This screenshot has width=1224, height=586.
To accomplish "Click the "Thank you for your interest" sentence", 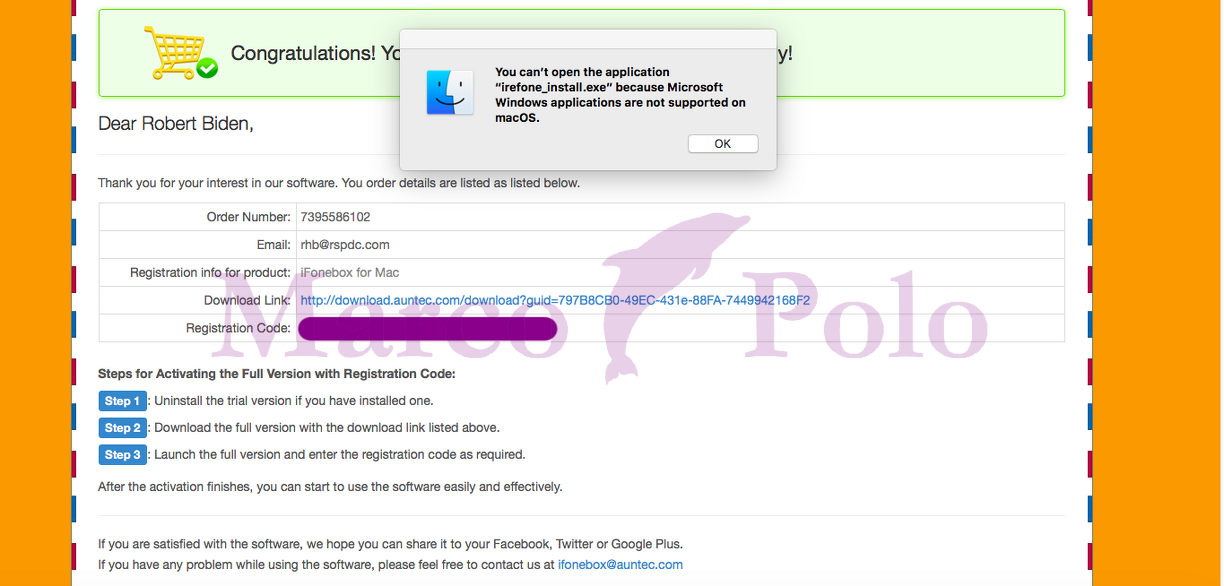I will tap(339, 183).
